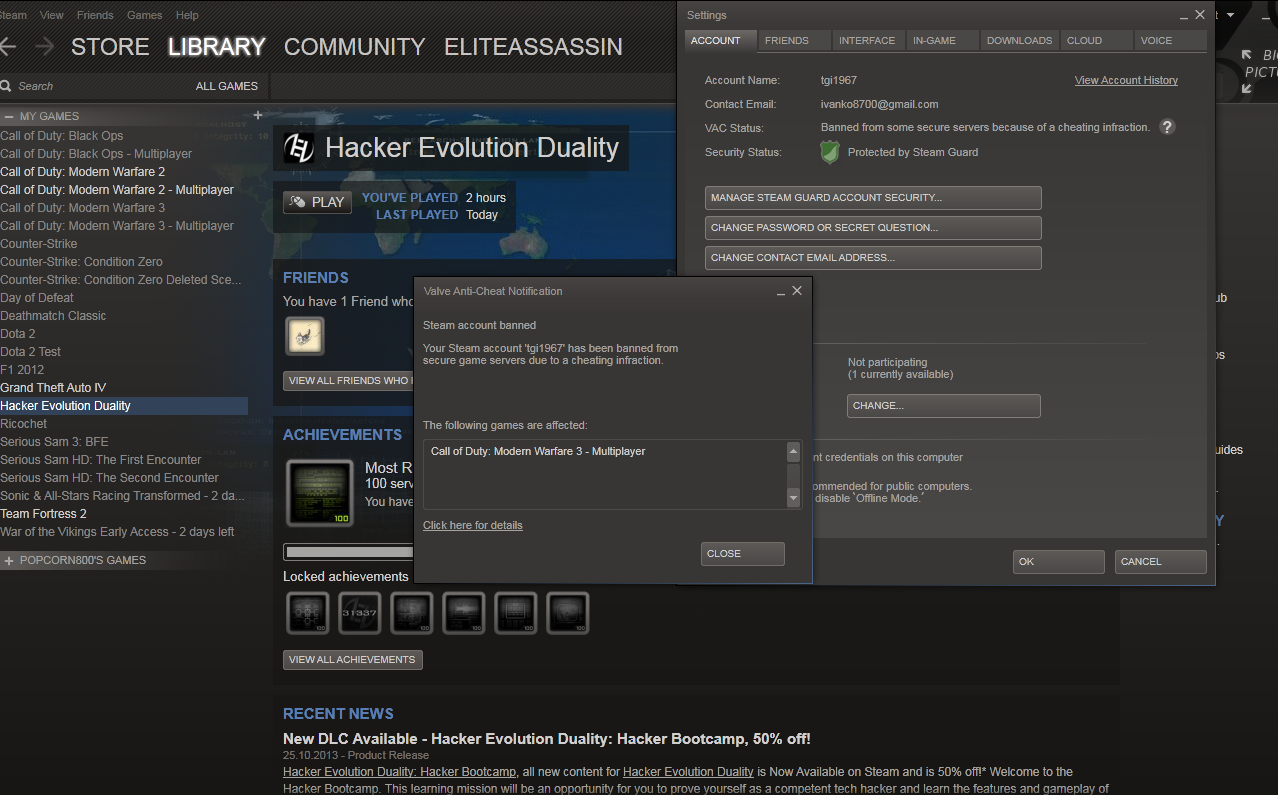Open the Friends menu
The image size is (1278, 795).
click(95, 15)
